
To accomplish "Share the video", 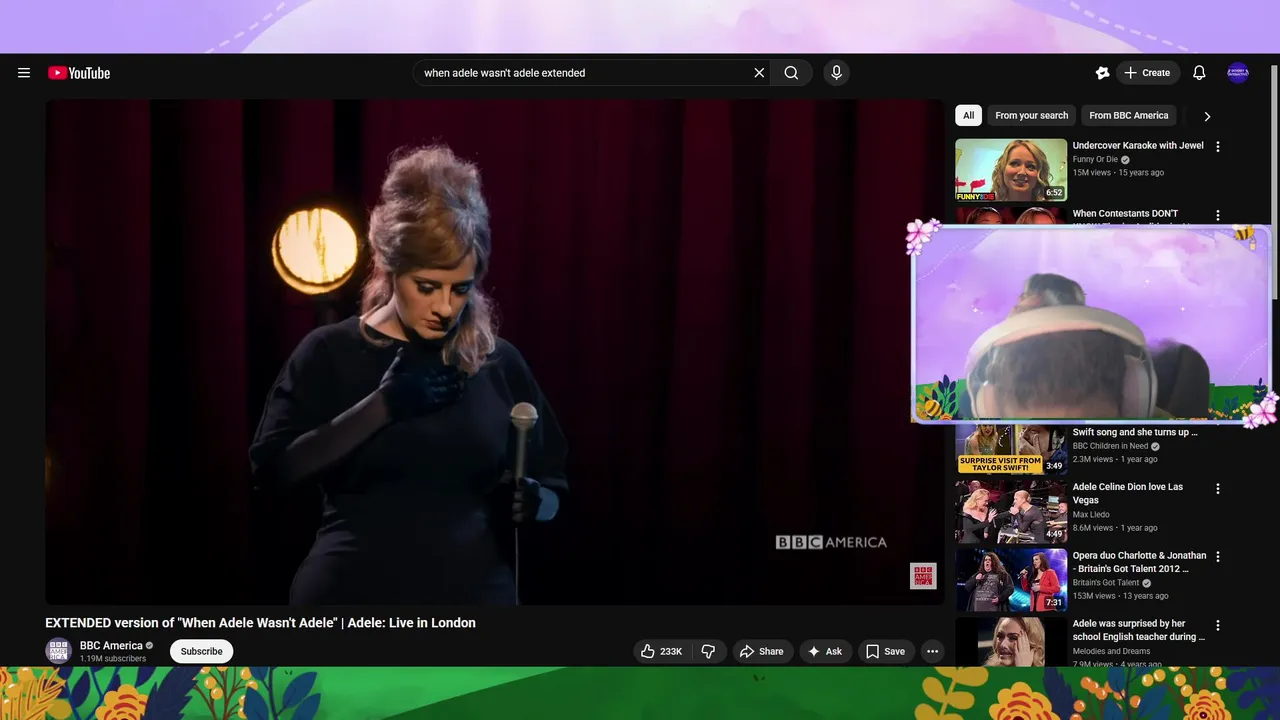I will point(762,651).
